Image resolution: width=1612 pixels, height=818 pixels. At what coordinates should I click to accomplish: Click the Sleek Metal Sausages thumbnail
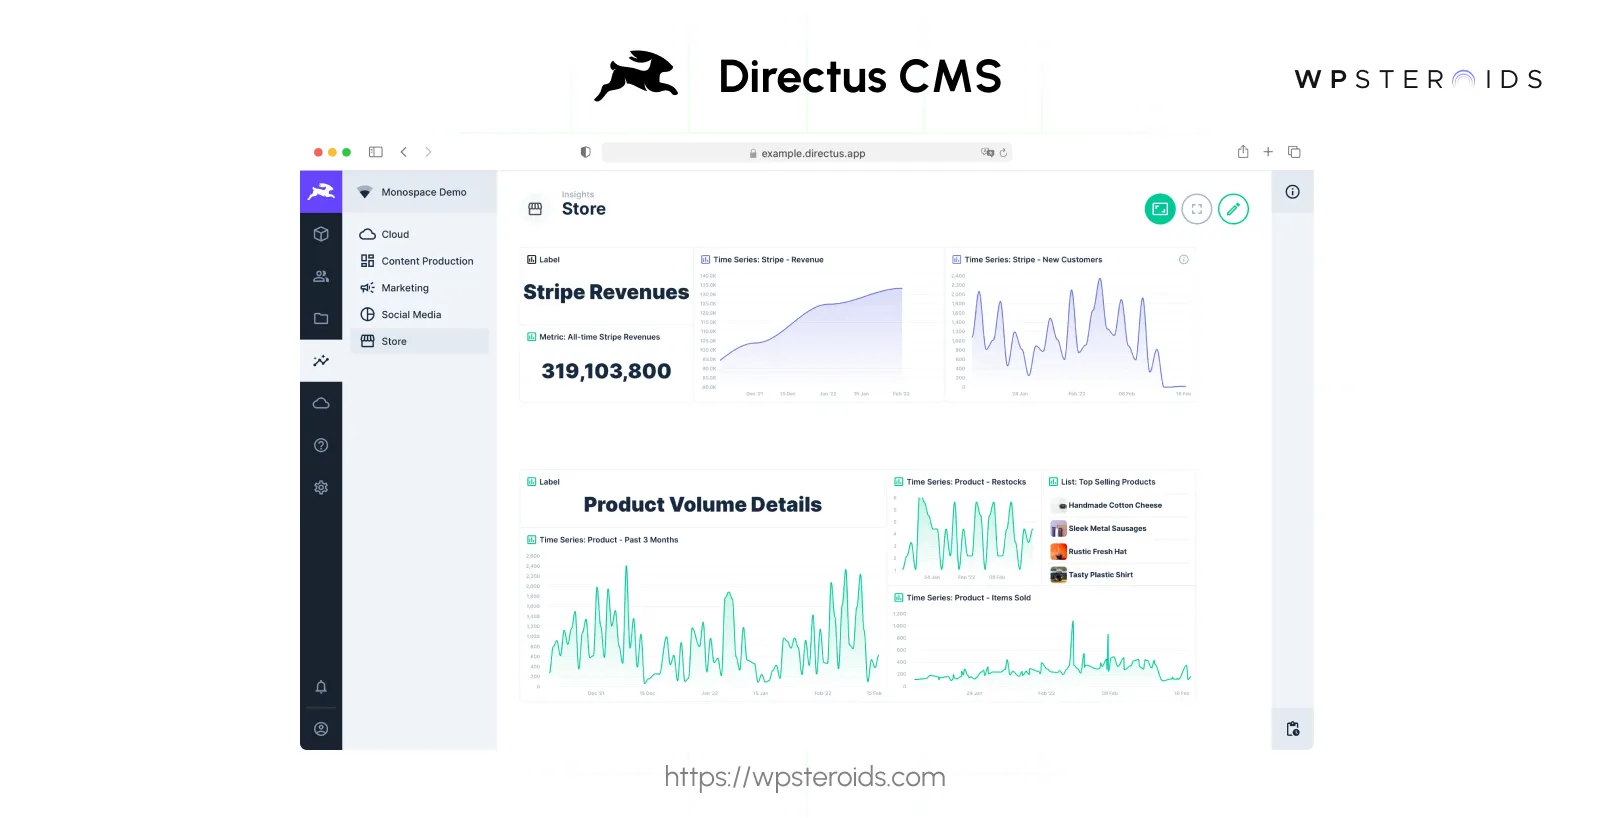pyautogui.click(x=1058, y=528)
